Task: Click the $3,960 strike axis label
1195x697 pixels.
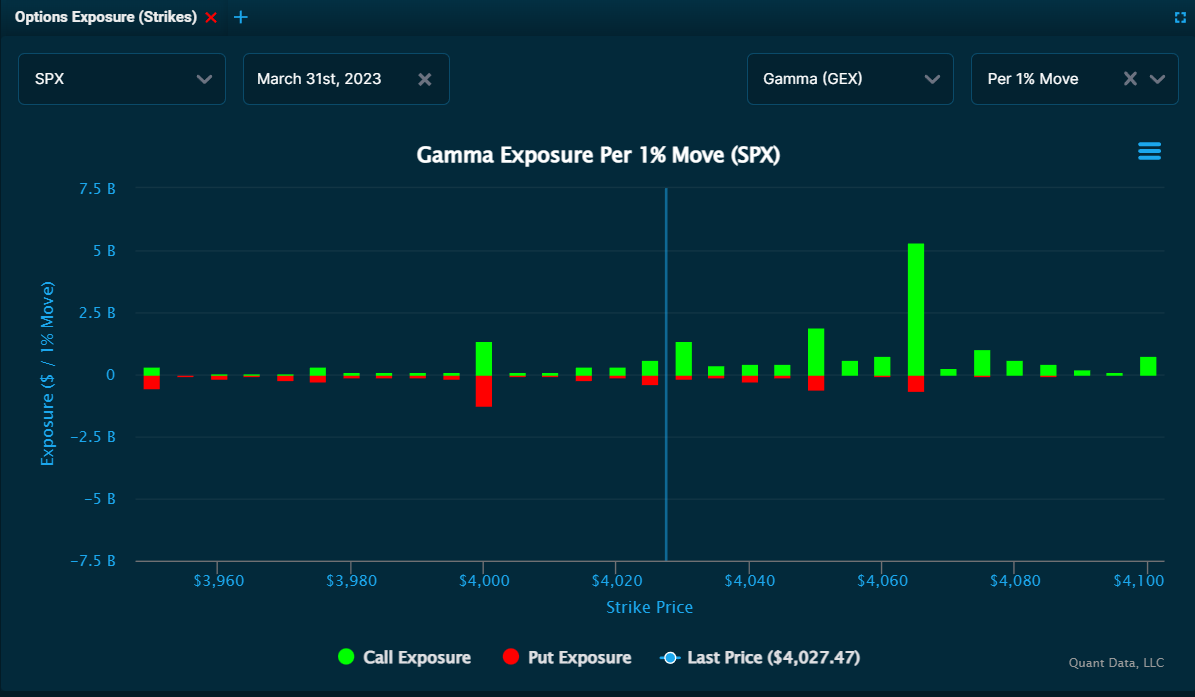Action: tap(219, 581)
